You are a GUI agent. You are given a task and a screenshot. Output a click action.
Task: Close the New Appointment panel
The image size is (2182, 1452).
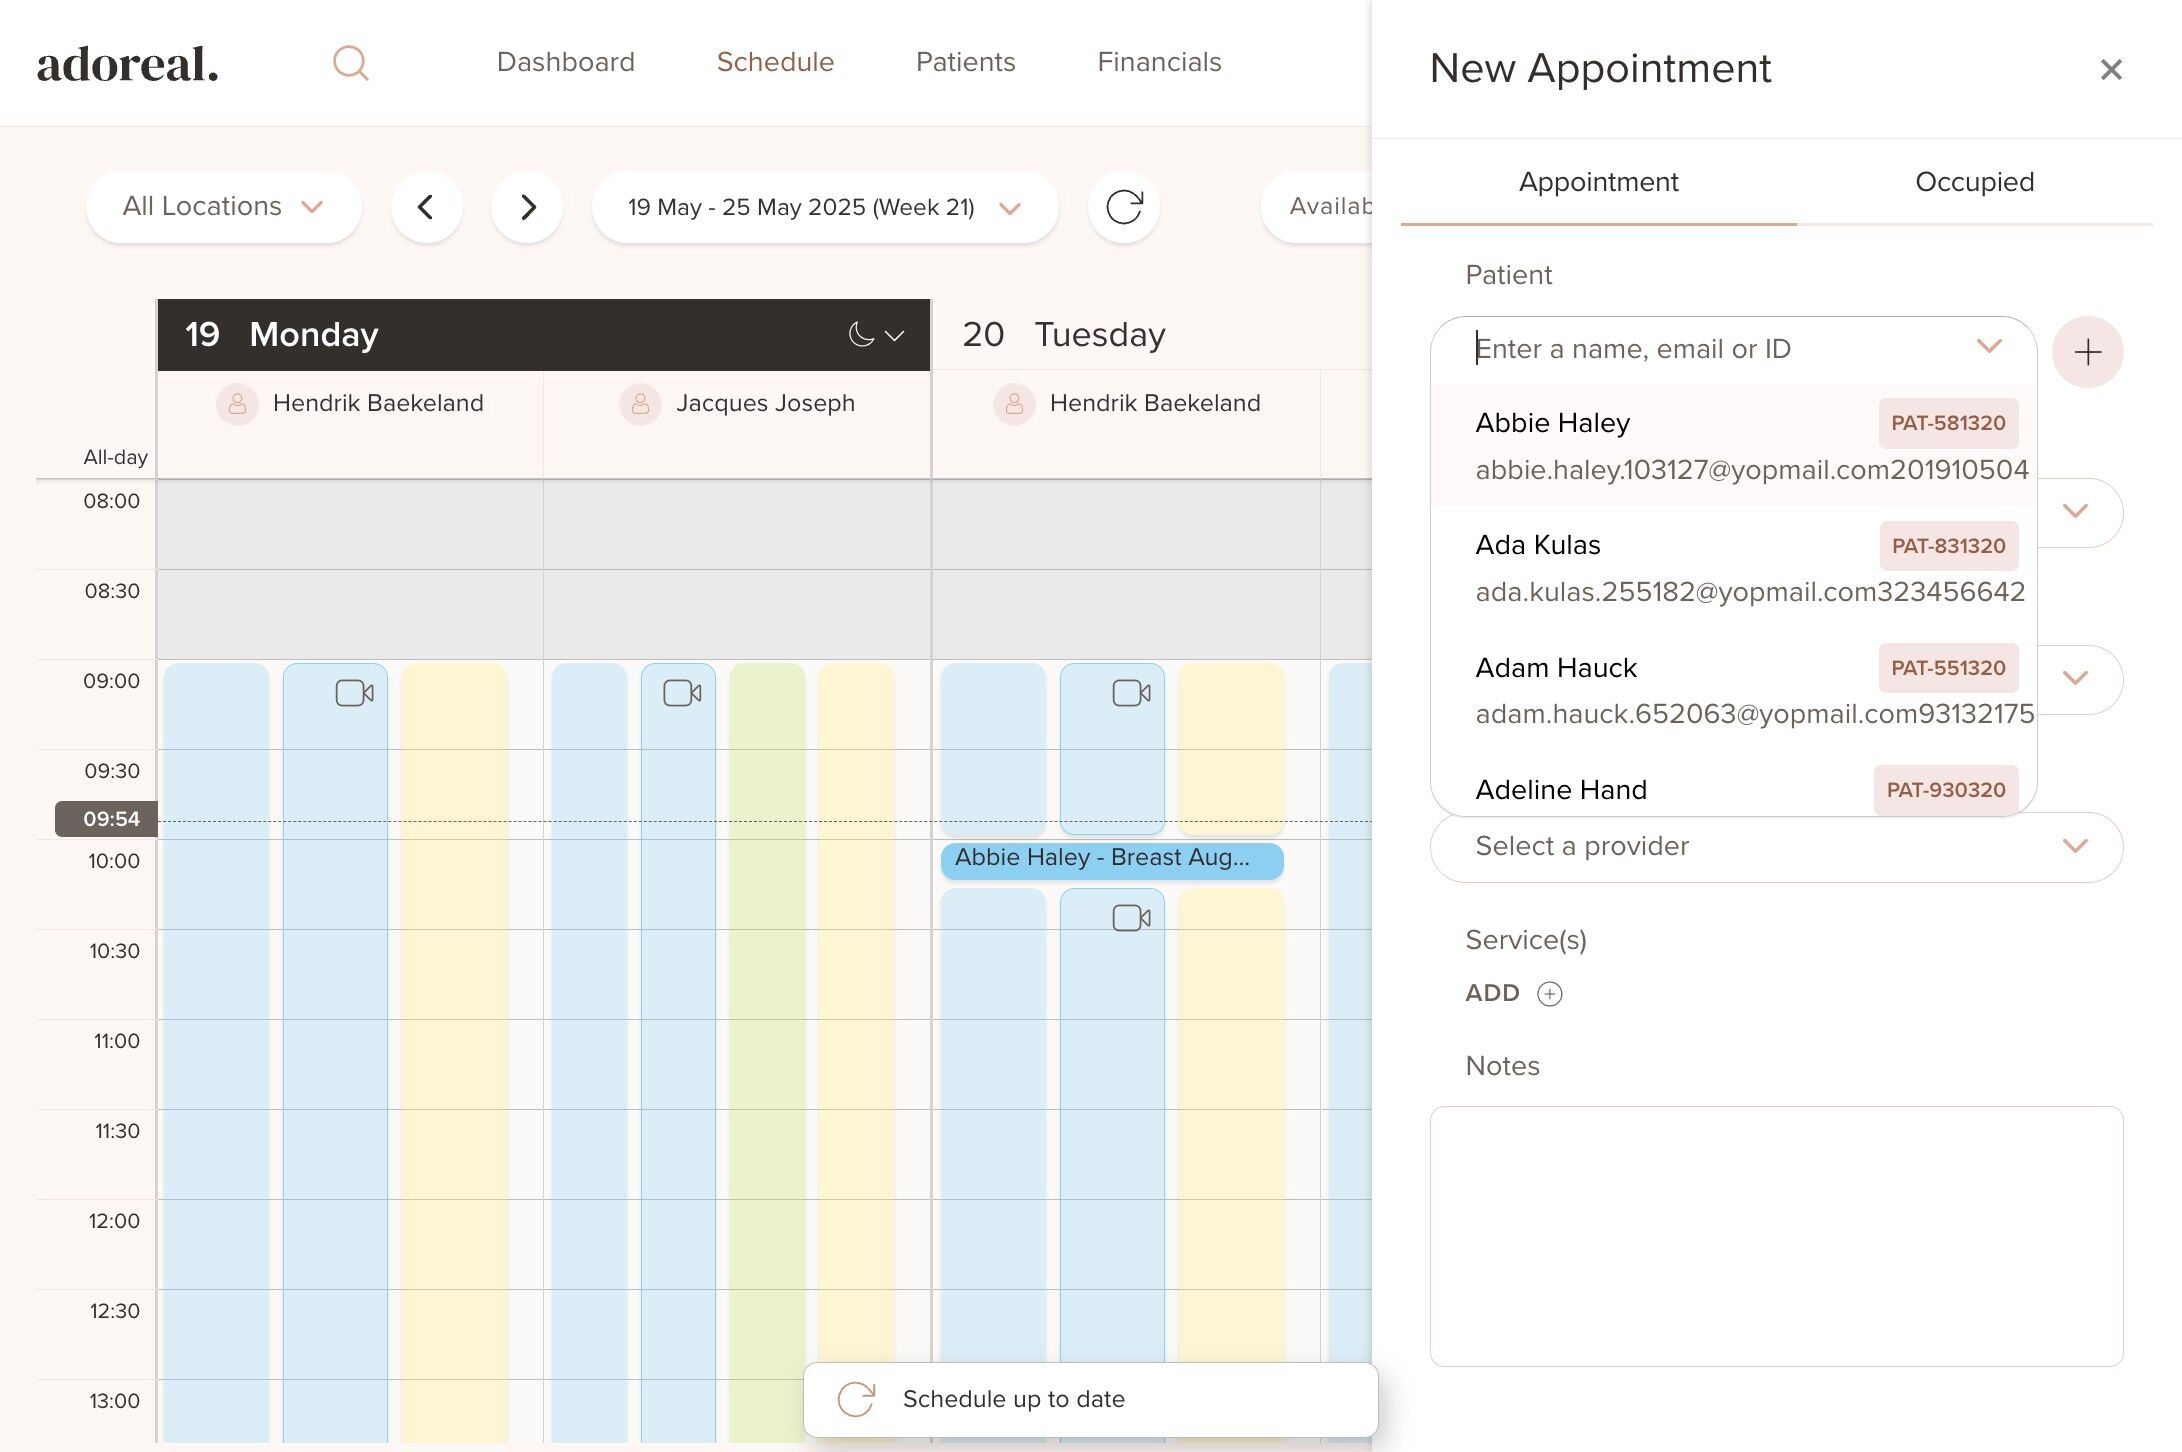2110,69
